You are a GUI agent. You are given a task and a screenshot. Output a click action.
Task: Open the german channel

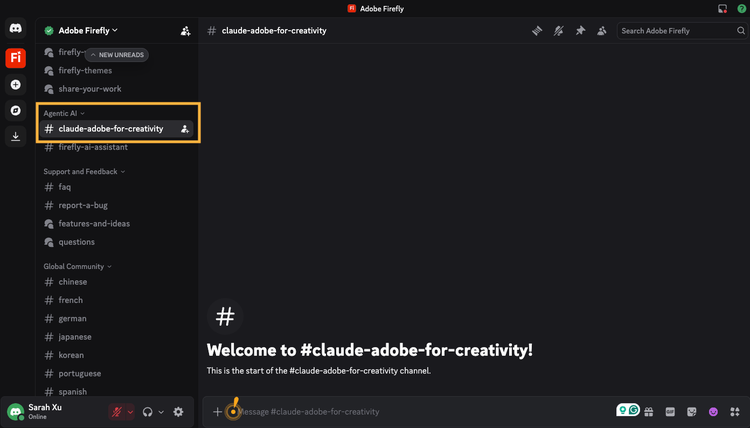(117, 318)
